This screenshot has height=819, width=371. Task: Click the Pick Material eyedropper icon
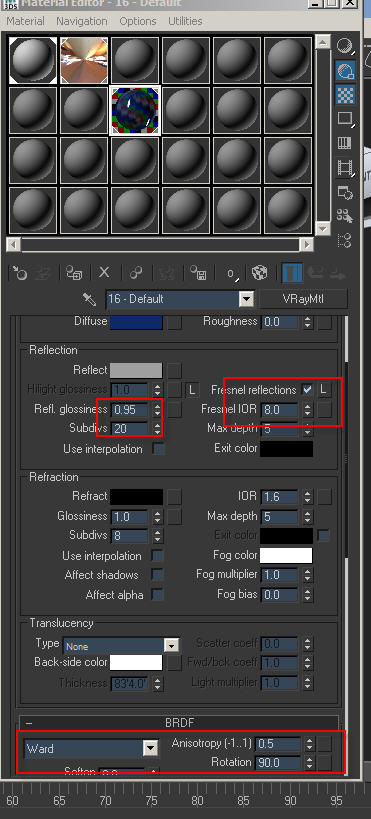pyautogui.click(x=89, y=299)
